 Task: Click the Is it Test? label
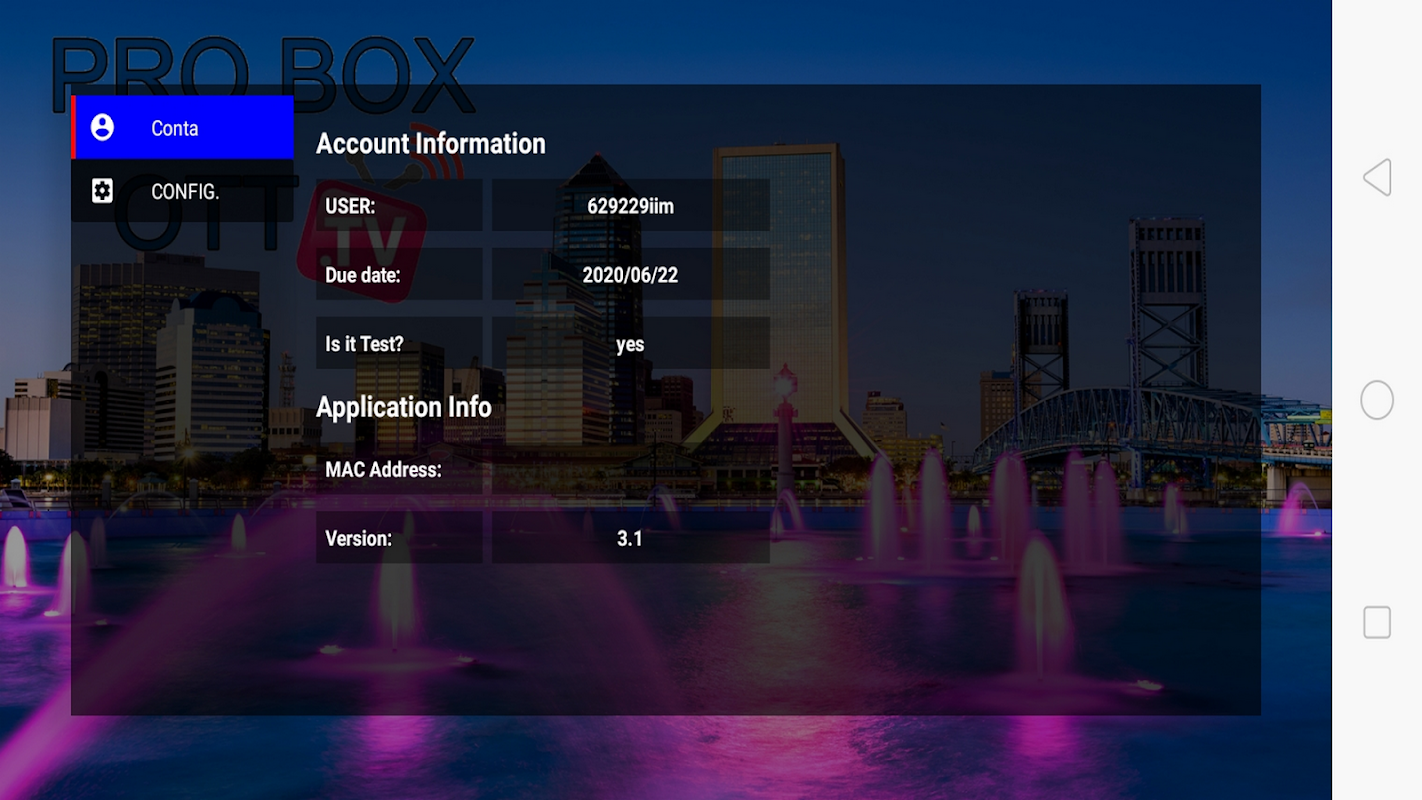pos(364,344)
